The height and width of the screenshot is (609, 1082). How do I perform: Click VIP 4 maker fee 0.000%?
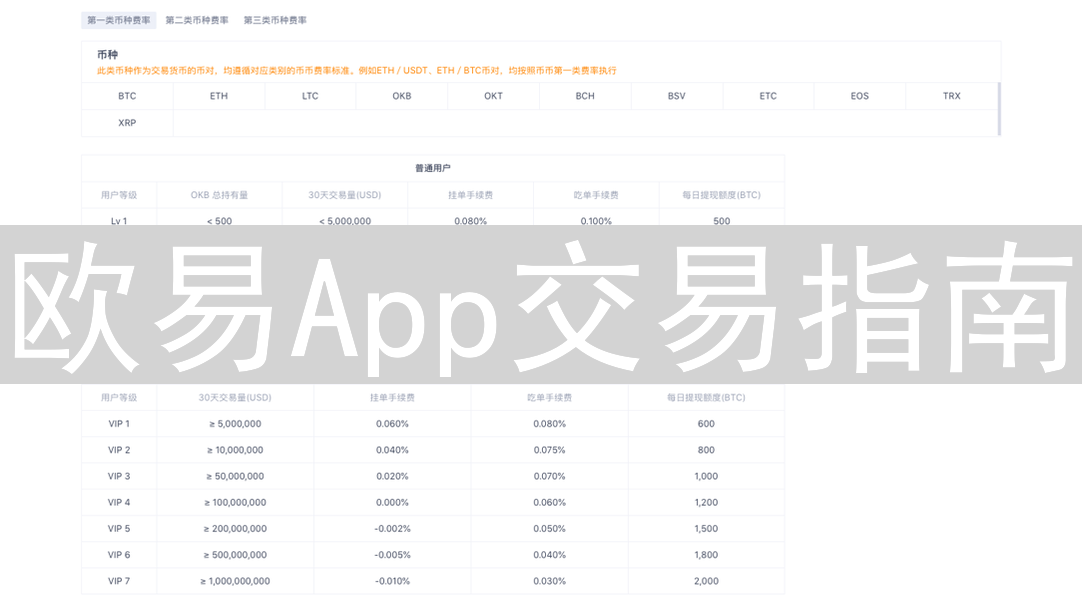[x=393, y=503]
